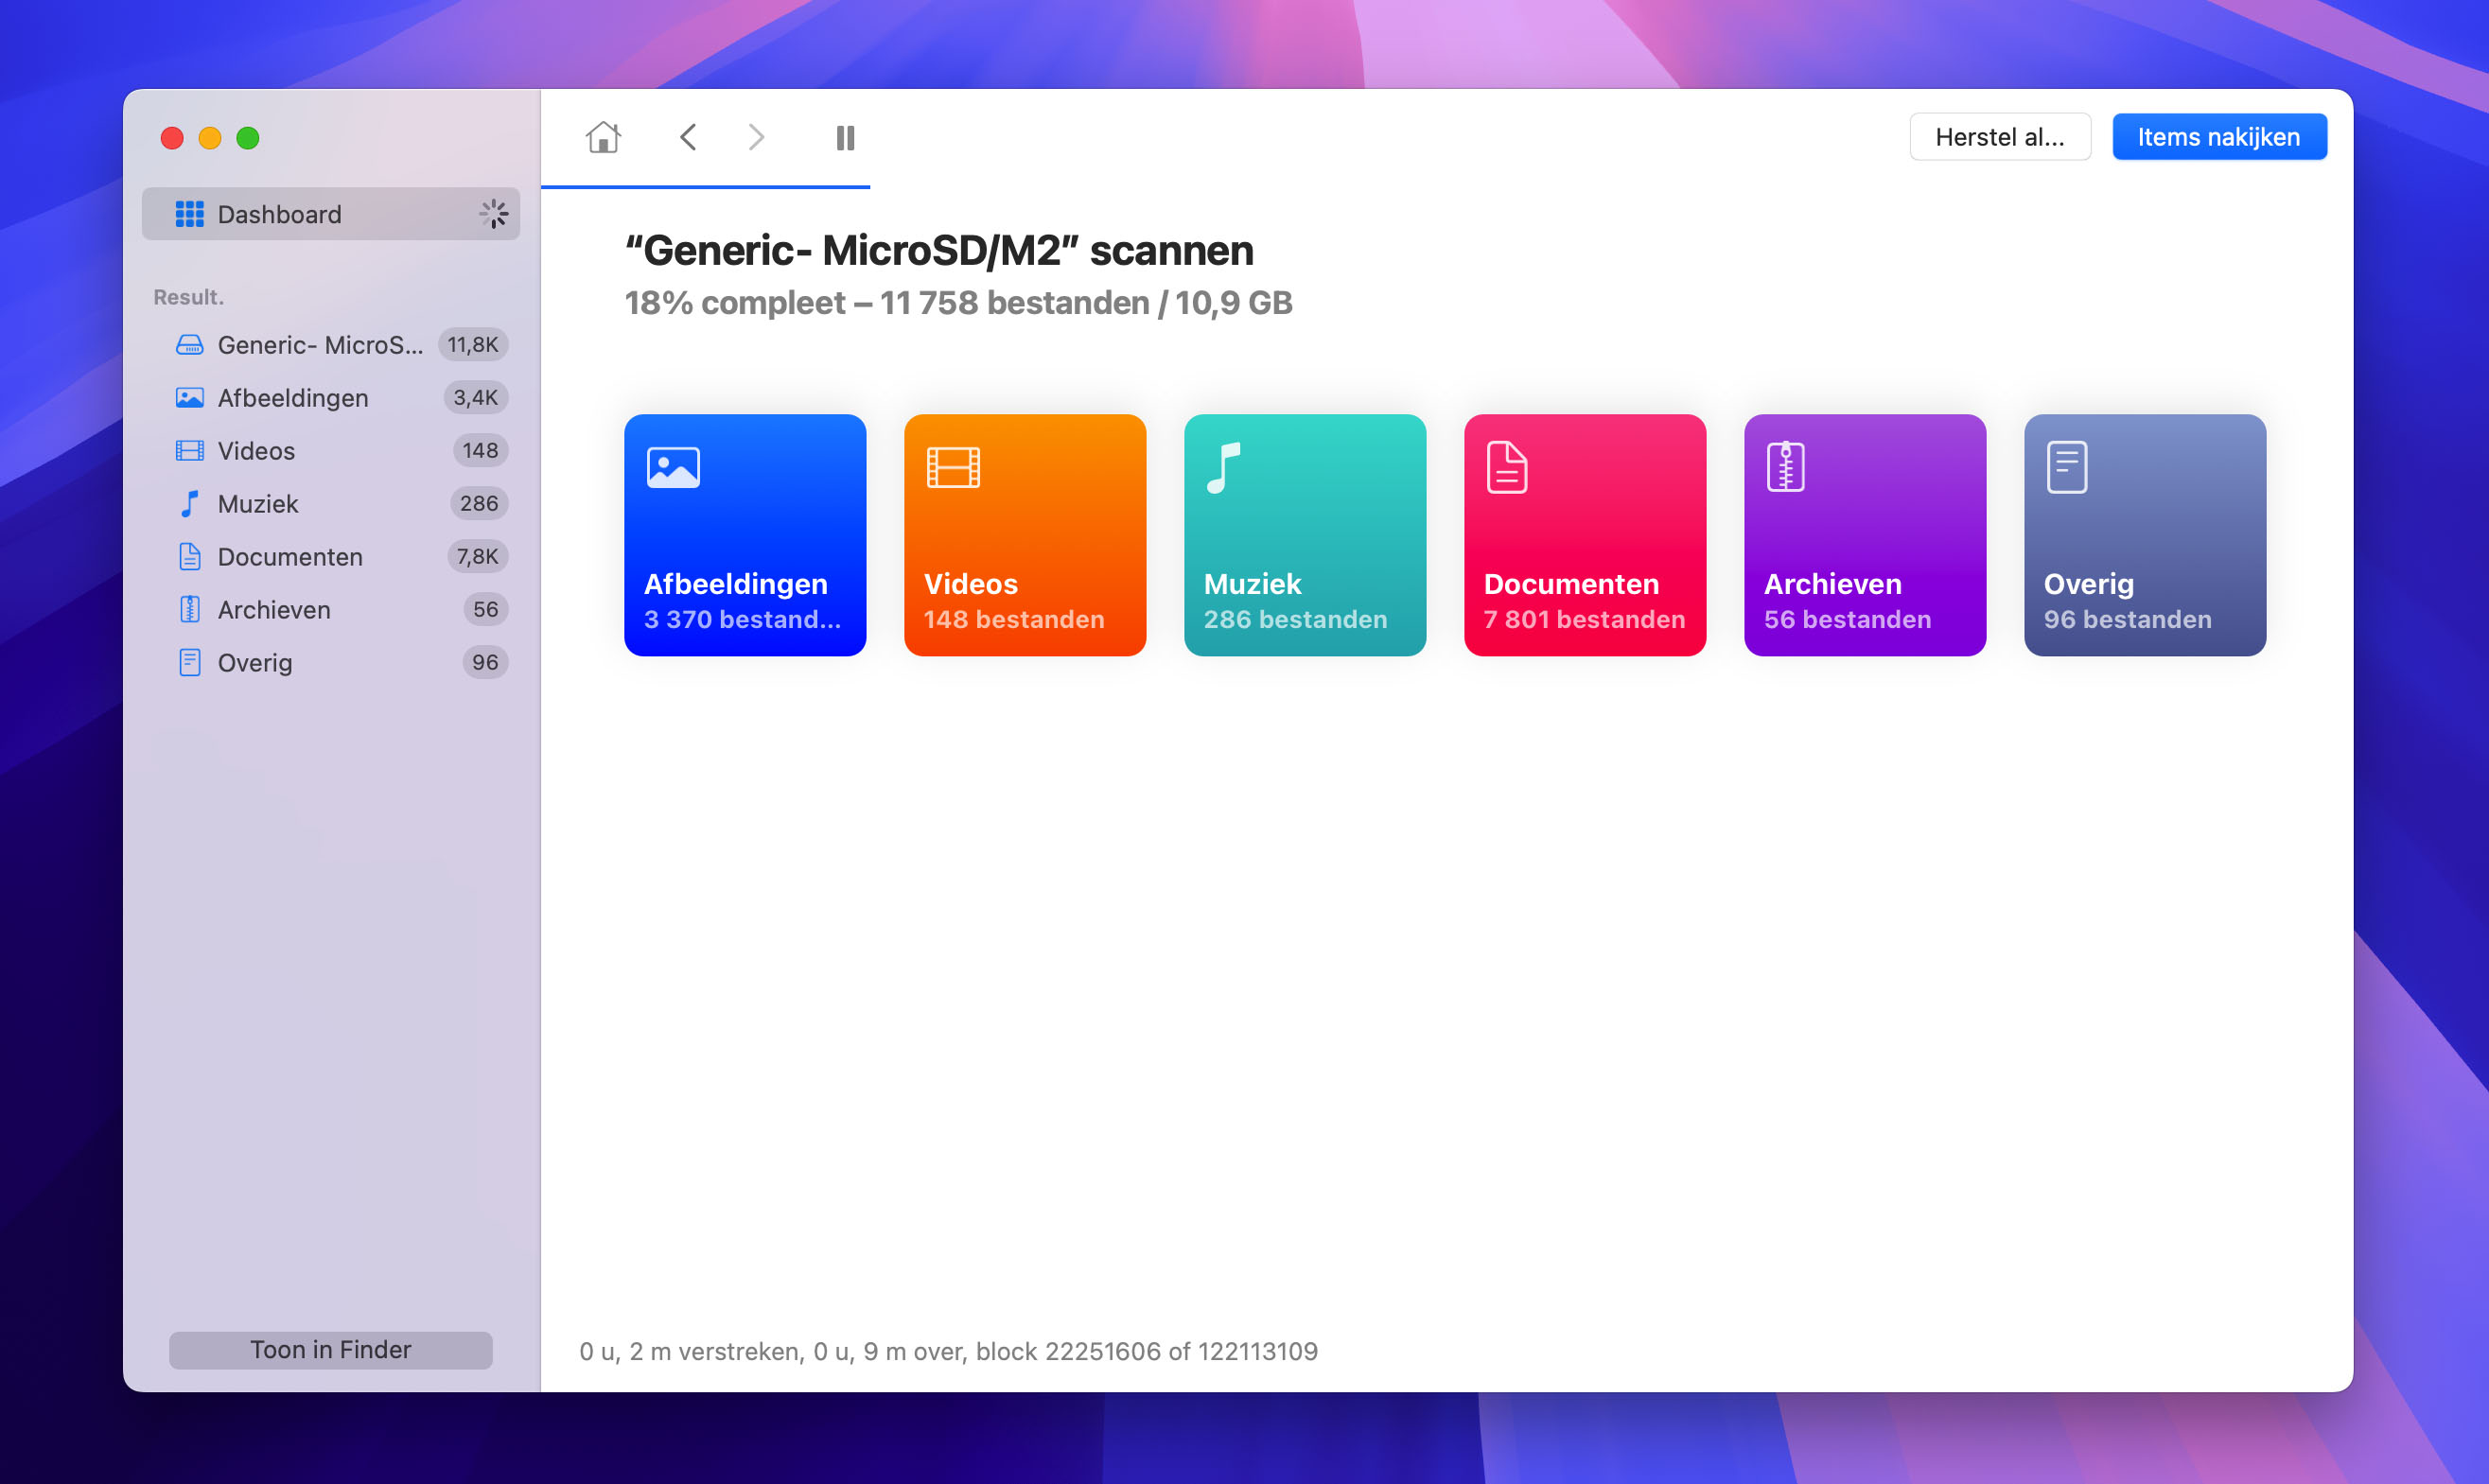
Task: Maximize the window with green button
Action: tap(248, 138)
